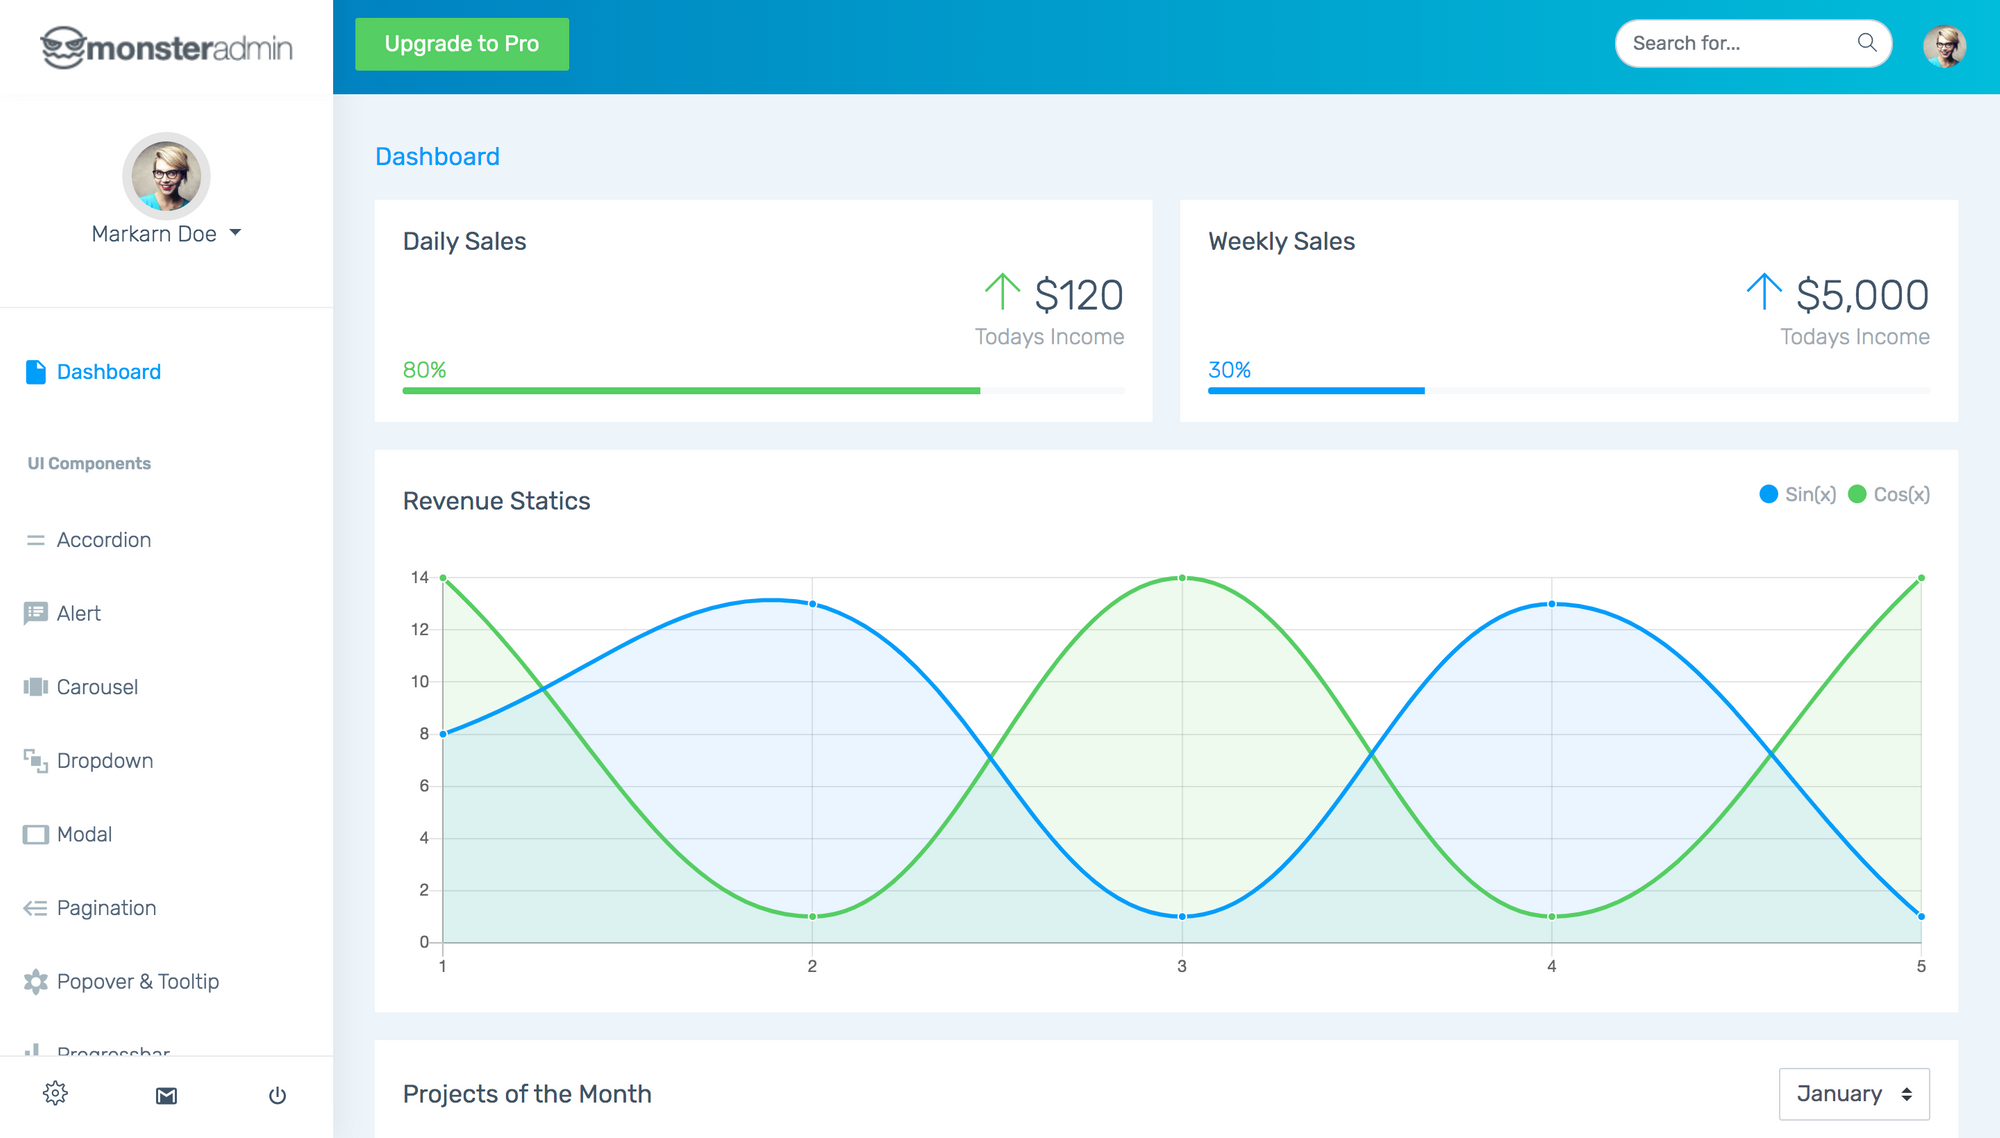2000x1138 pixels.
Task: Click the Sin(x) data point at x=2
Action: point(812,604)
